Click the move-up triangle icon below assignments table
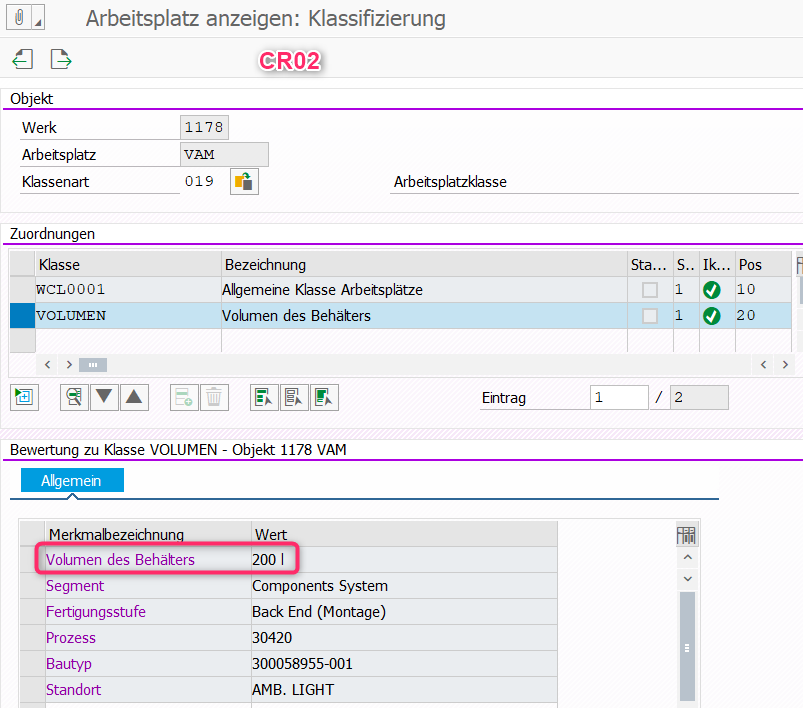 pos(134,397)
